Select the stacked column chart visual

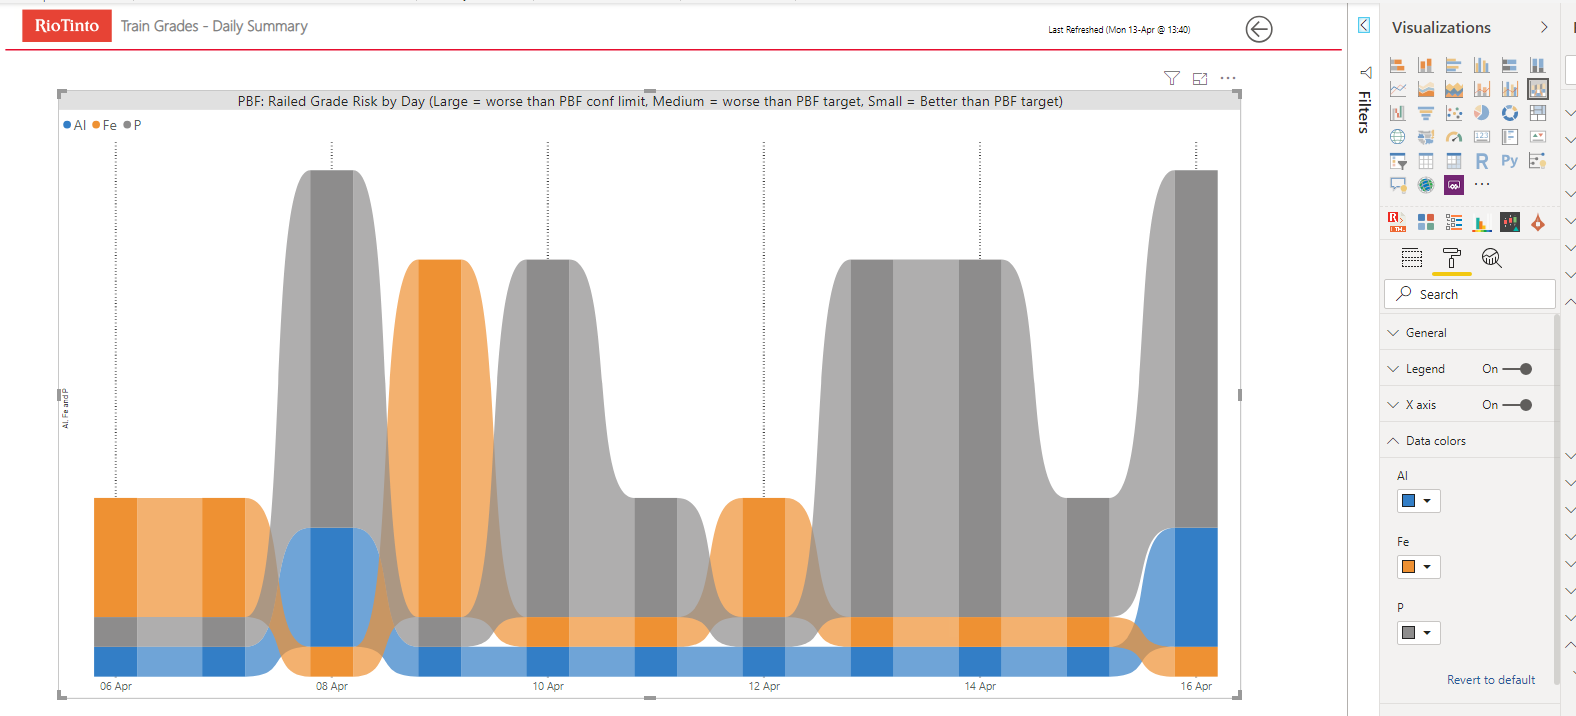tap(1426, 65)
